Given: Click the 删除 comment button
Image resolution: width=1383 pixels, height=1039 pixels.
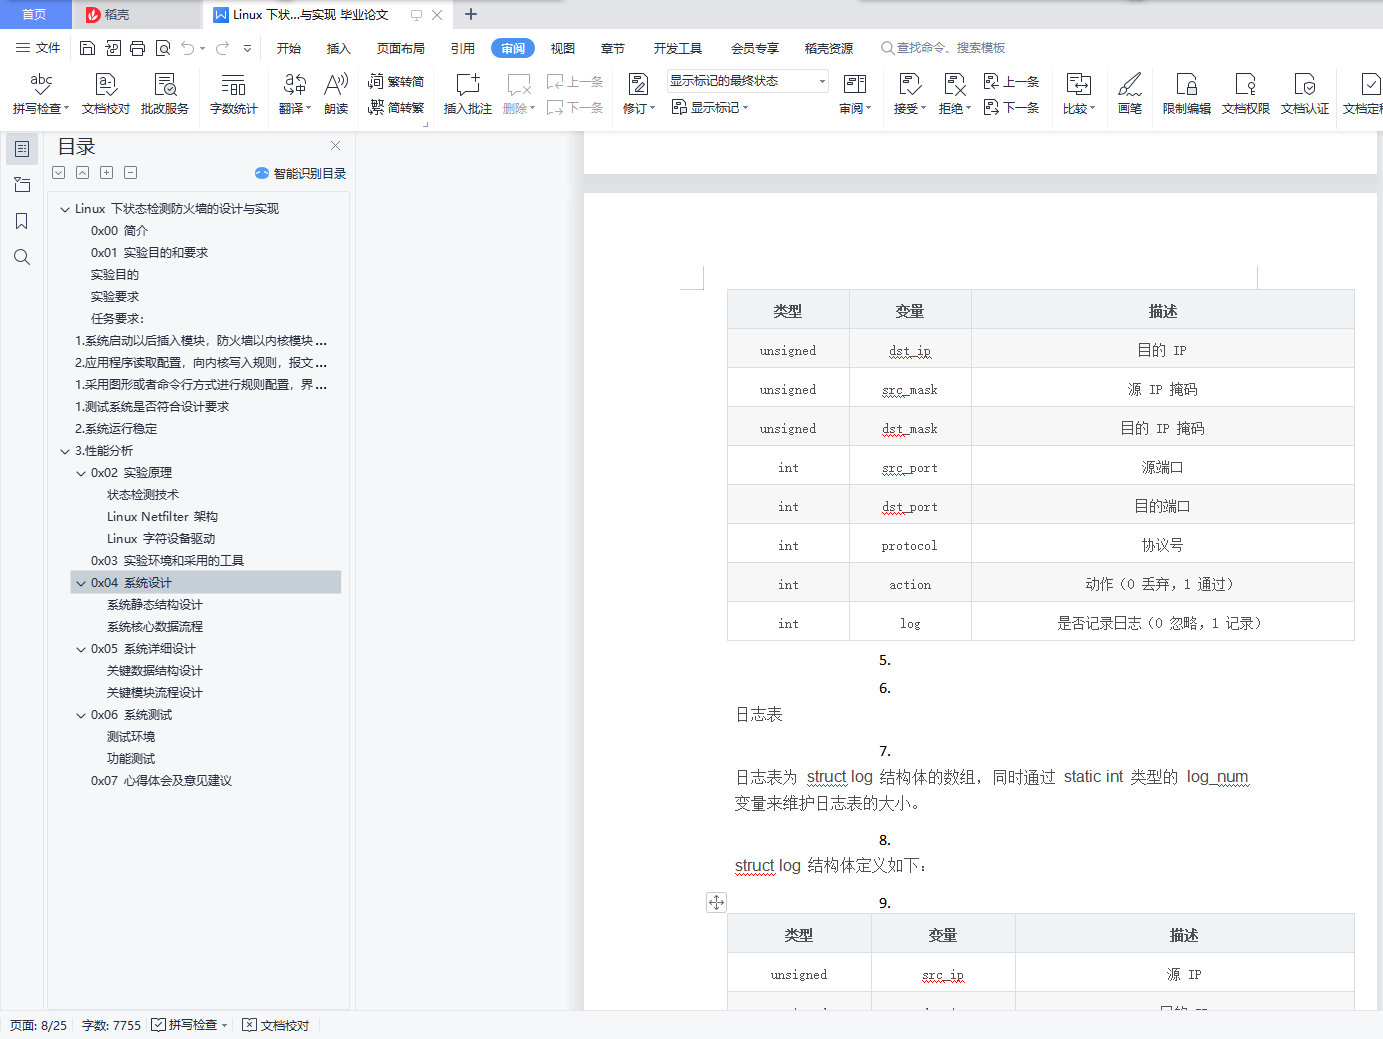Looking at the screenshot, I should click(x=519, y=94).
